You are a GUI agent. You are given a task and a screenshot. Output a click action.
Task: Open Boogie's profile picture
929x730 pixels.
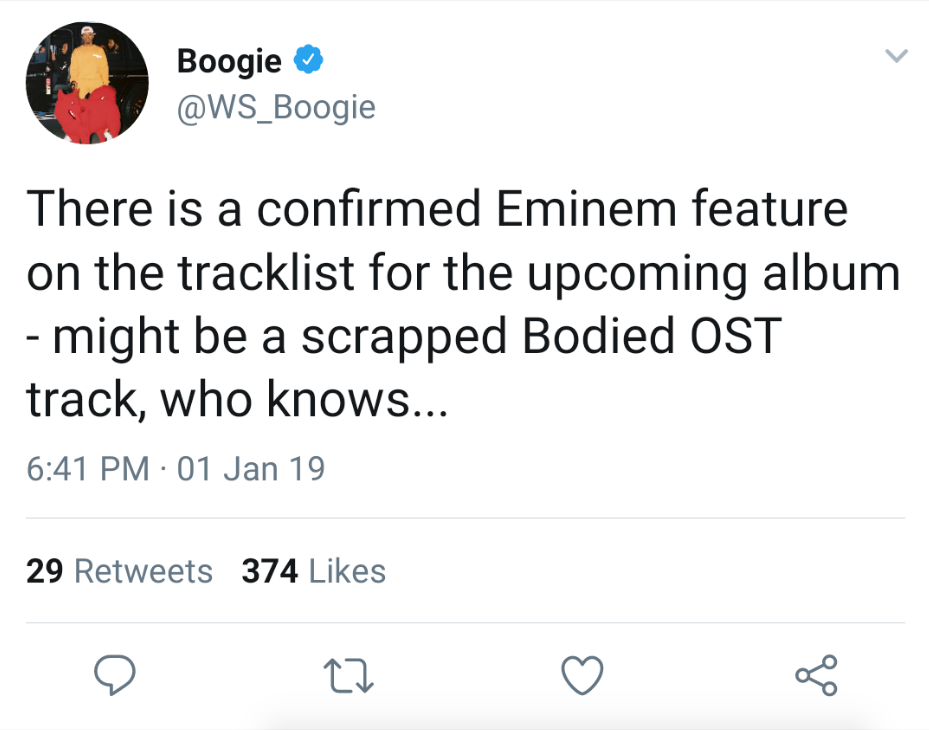[x=87, y=83]
